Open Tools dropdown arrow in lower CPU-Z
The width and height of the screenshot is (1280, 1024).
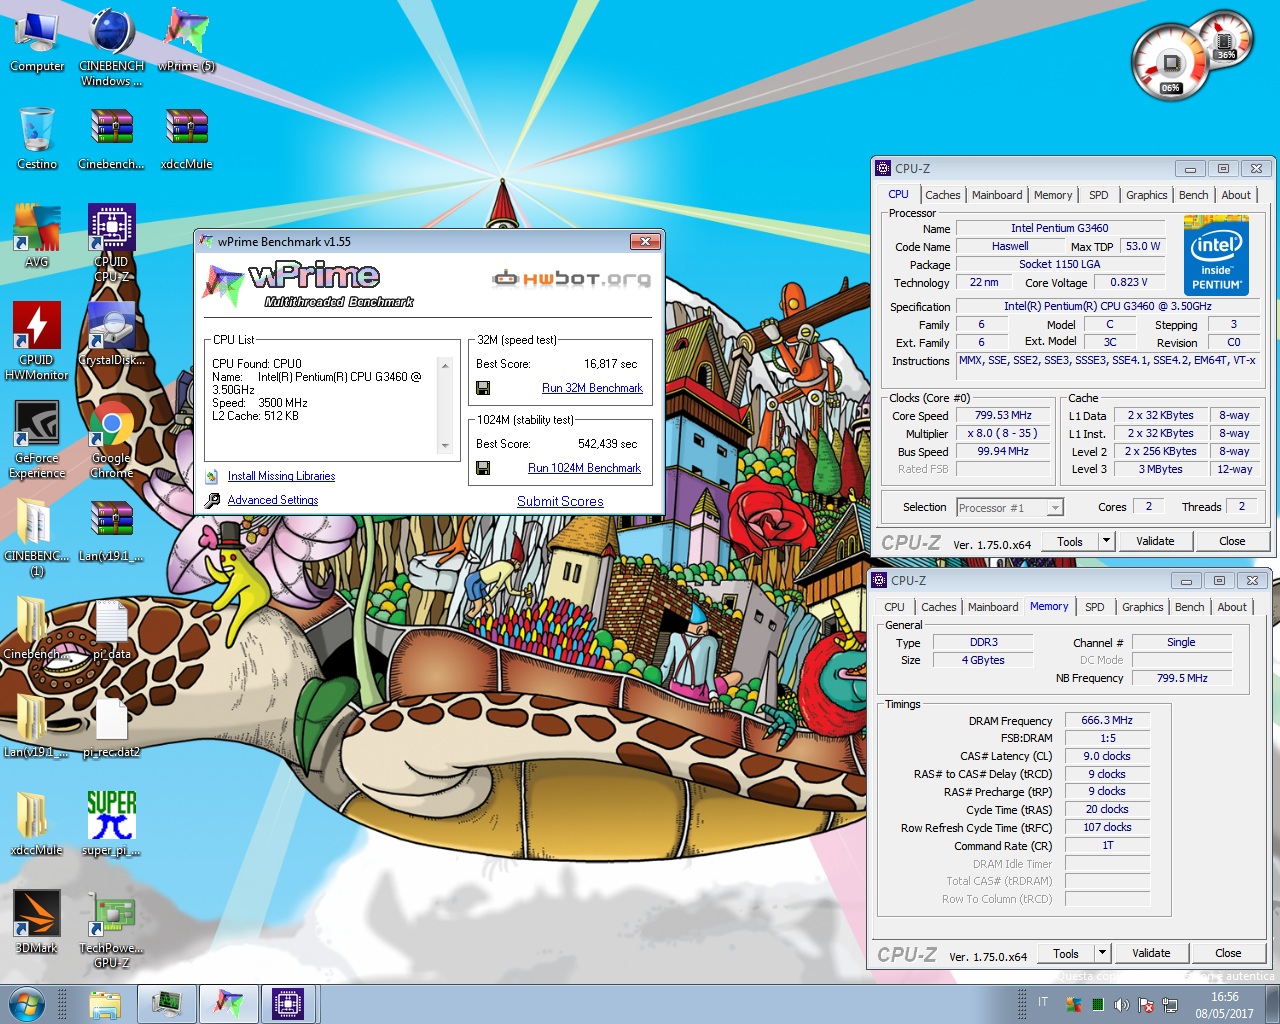point(1102,953)
